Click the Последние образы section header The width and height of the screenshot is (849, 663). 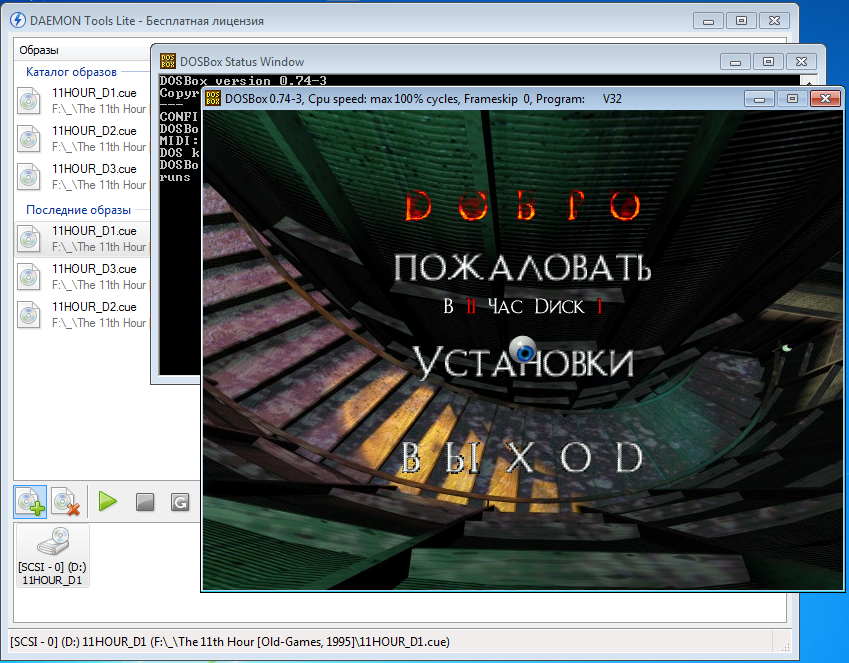79,210
